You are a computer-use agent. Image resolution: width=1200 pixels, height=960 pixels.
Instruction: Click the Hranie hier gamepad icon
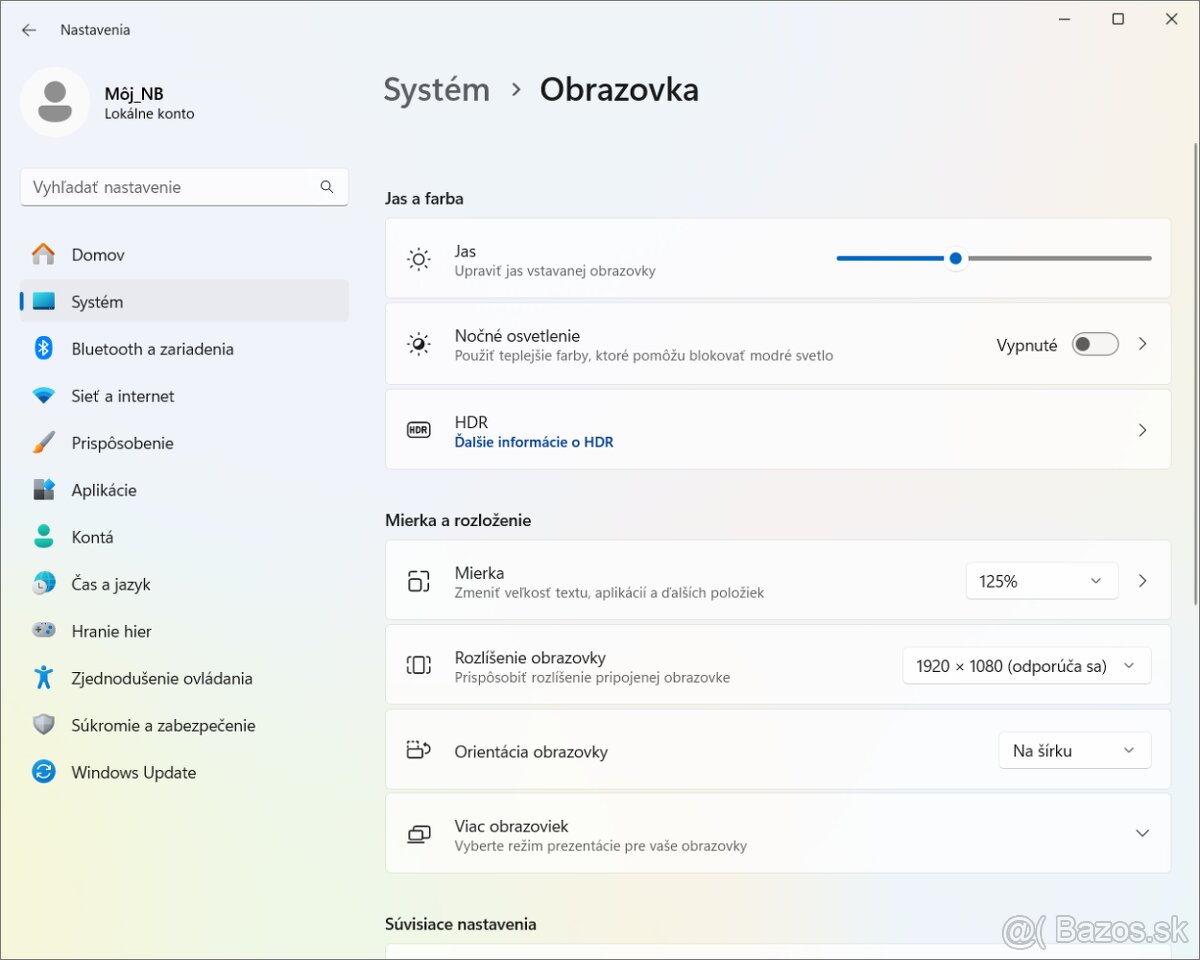43,631
